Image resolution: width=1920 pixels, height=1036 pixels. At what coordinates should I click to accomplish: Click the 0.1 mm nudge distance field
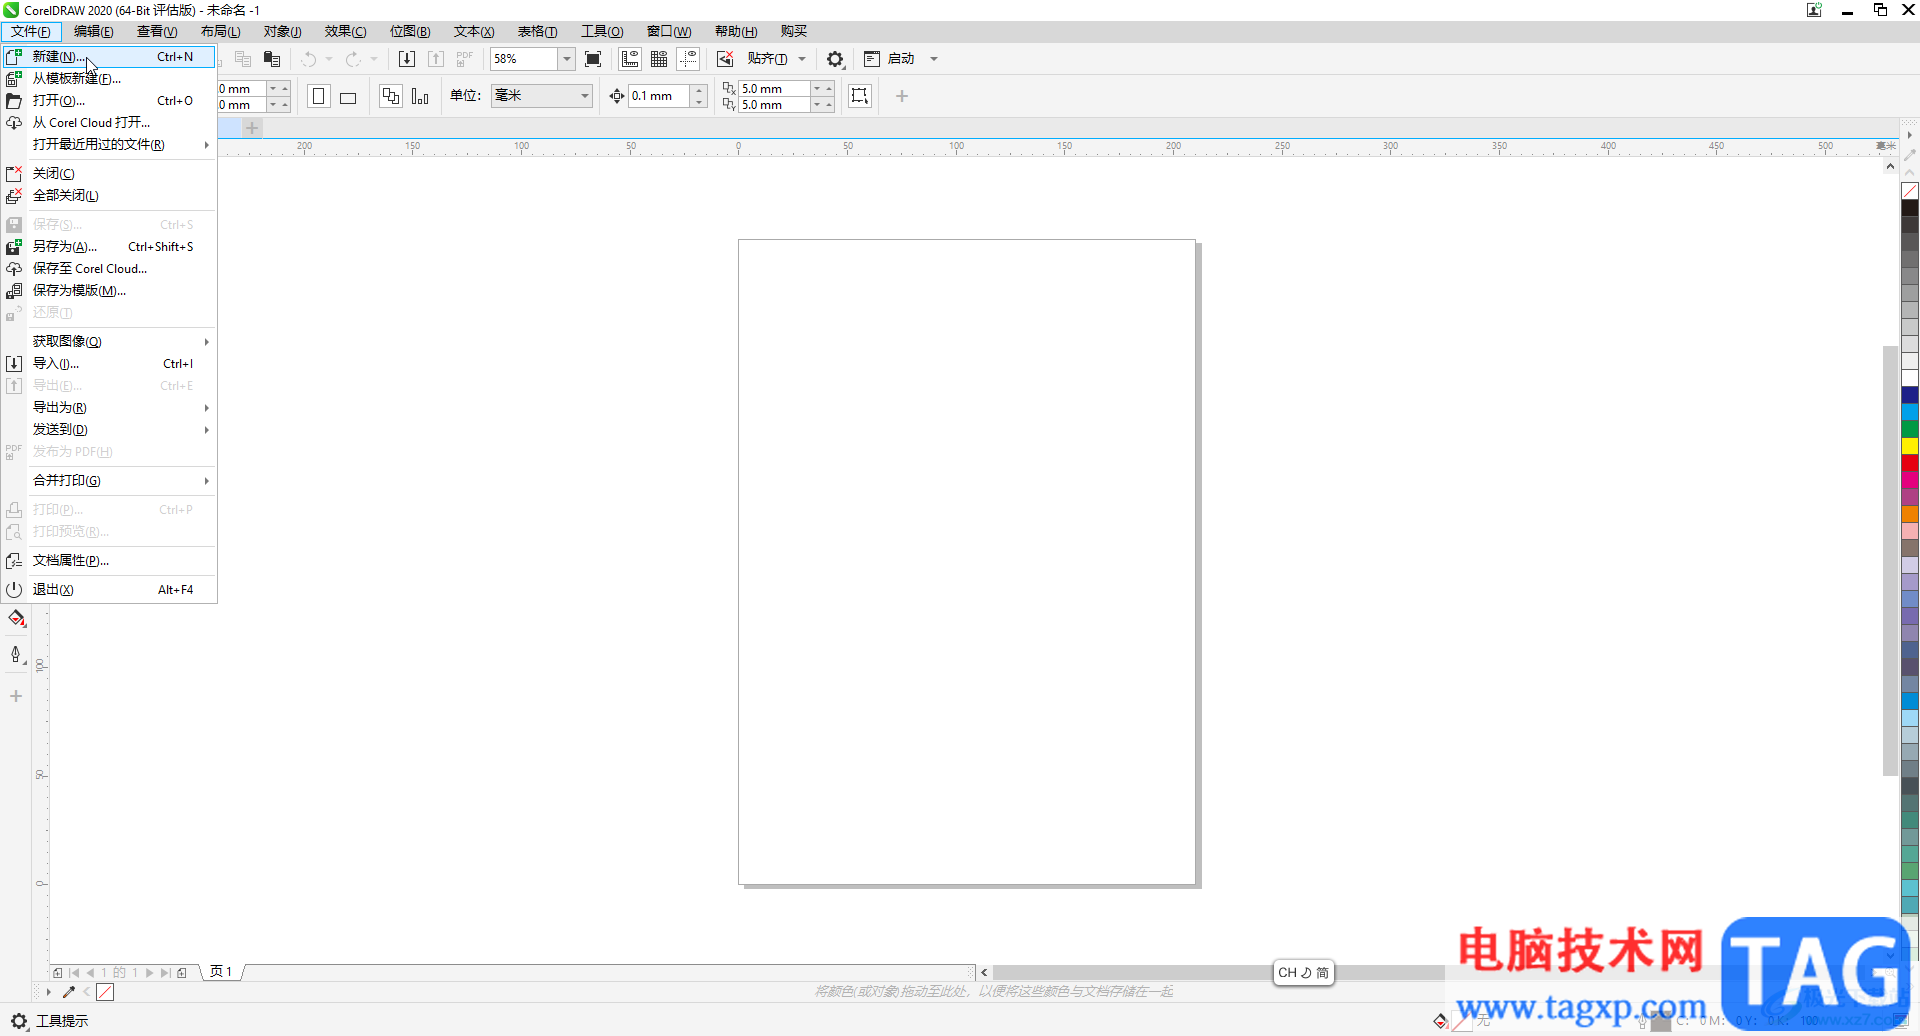click(x=659, y=96)
